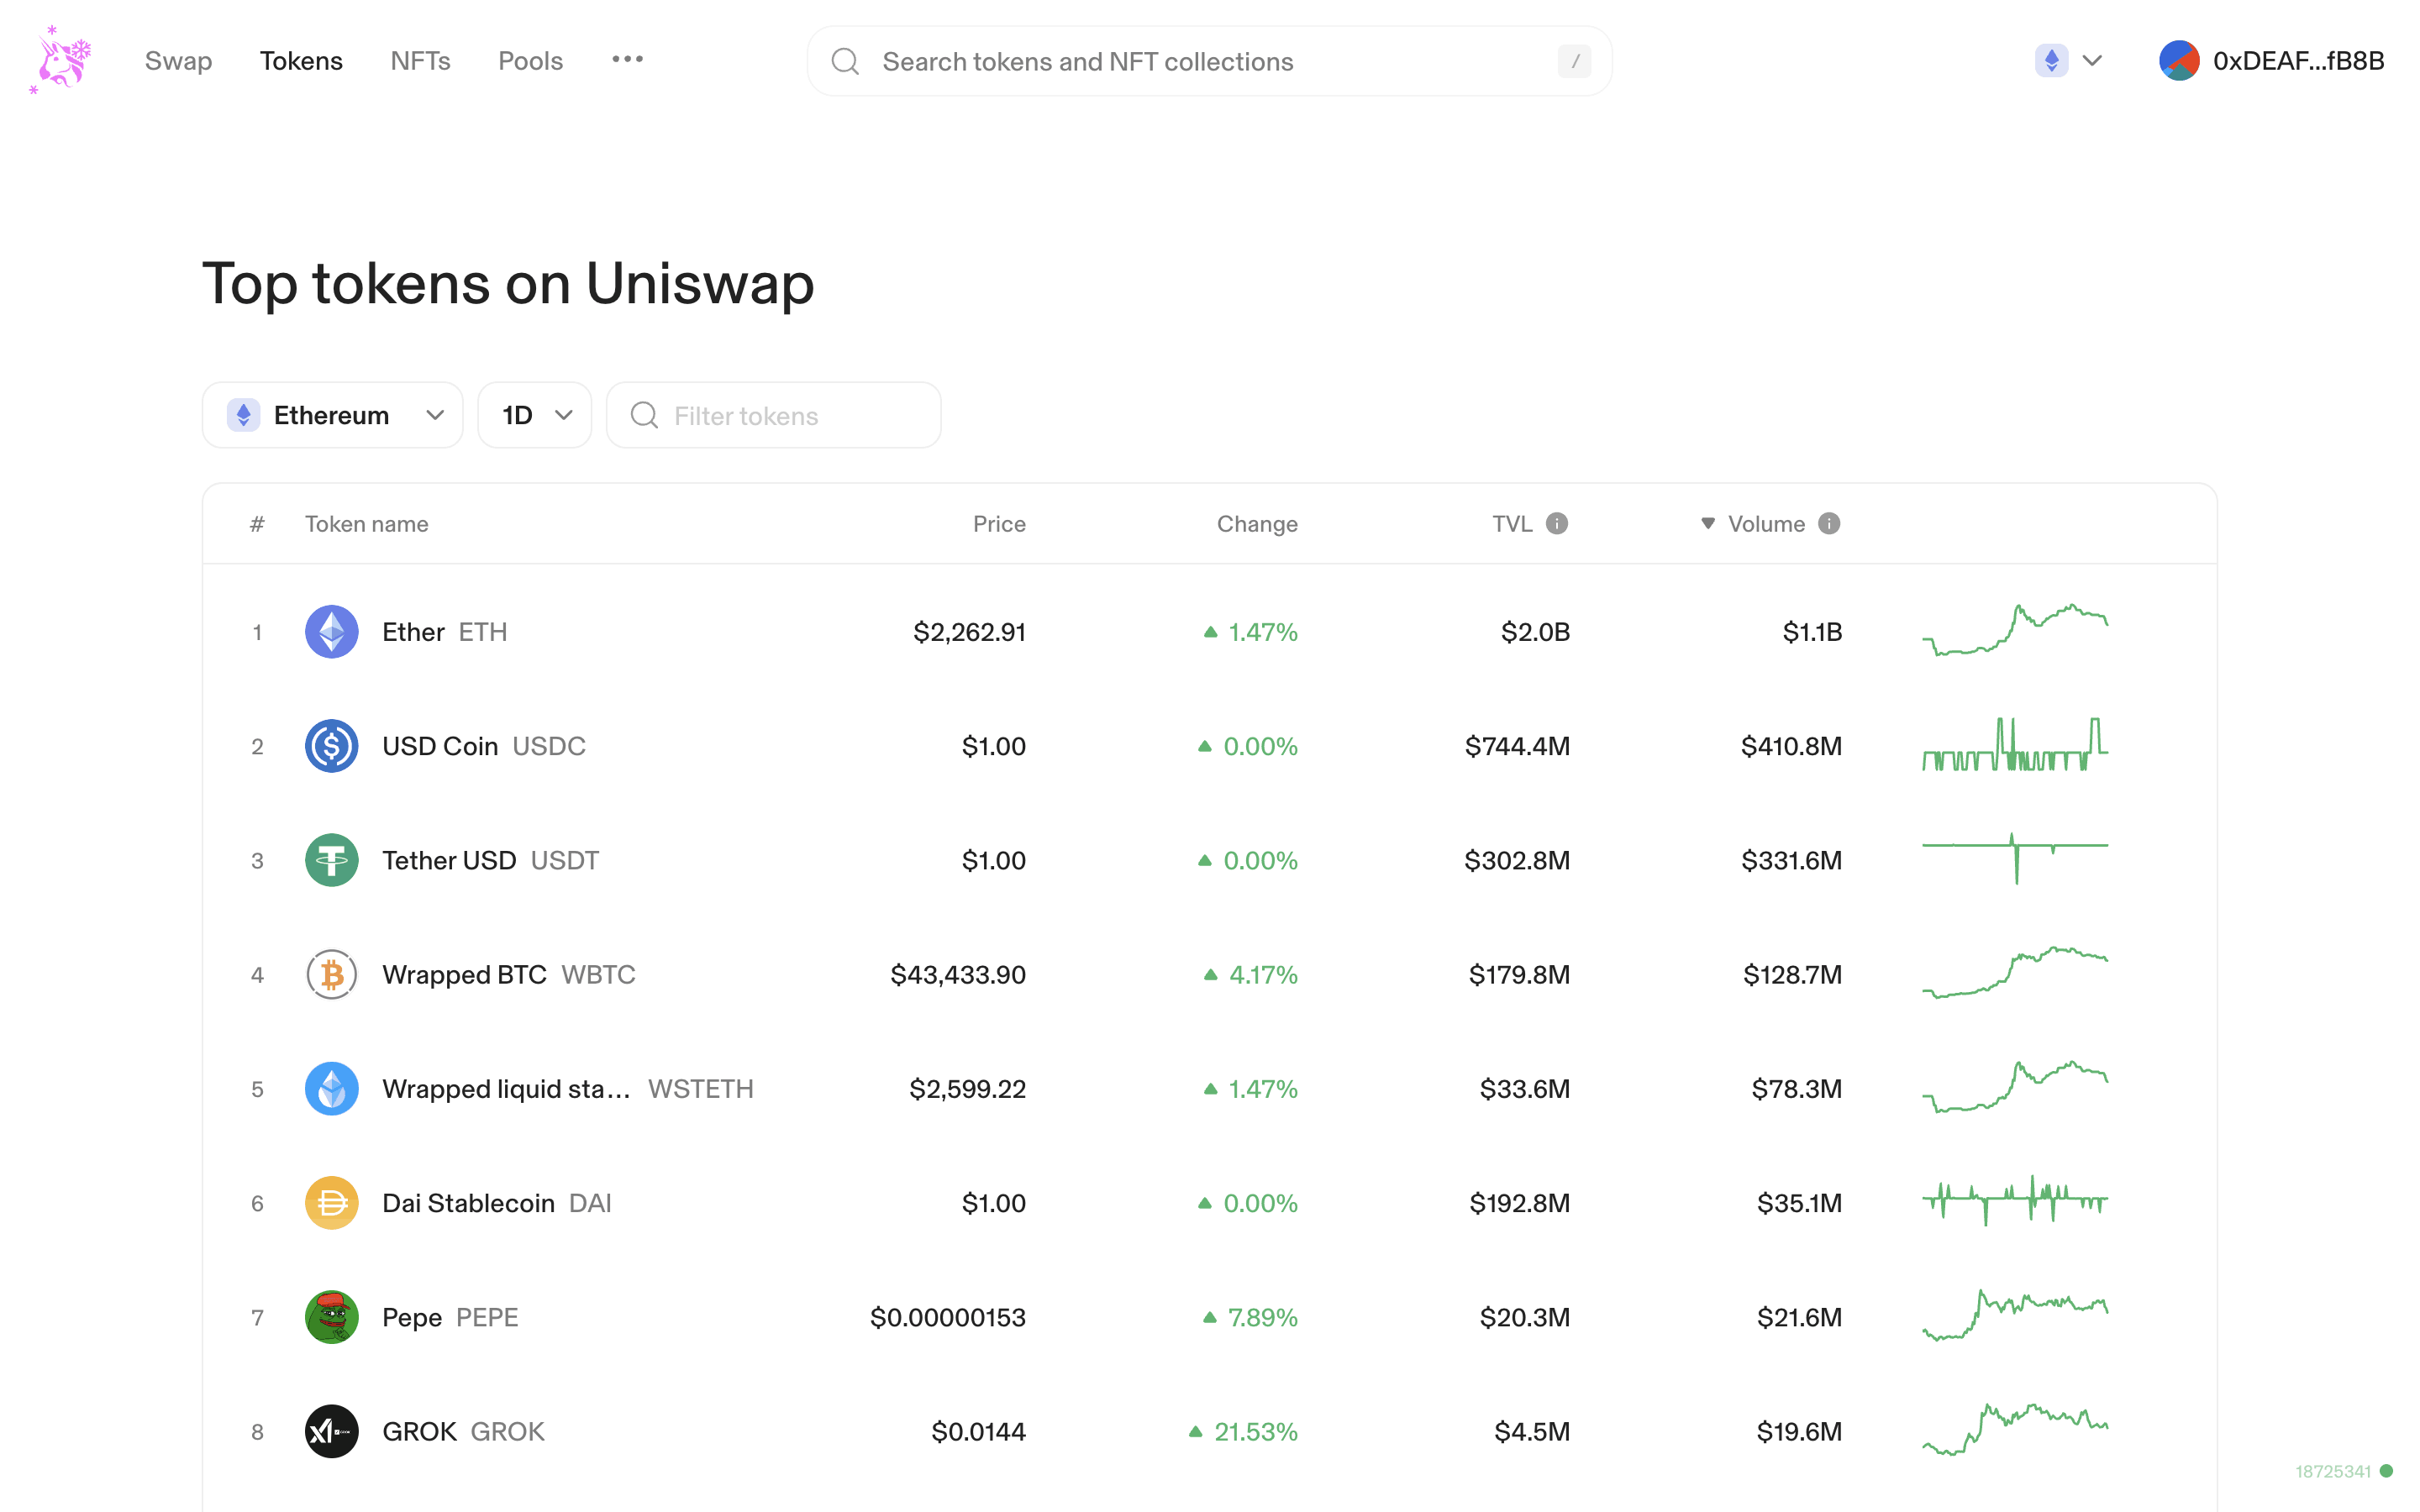This screenshot has width=2420, height=1512.
Task: Click the GROK token logo
Action: click(x=332, y=1431)
